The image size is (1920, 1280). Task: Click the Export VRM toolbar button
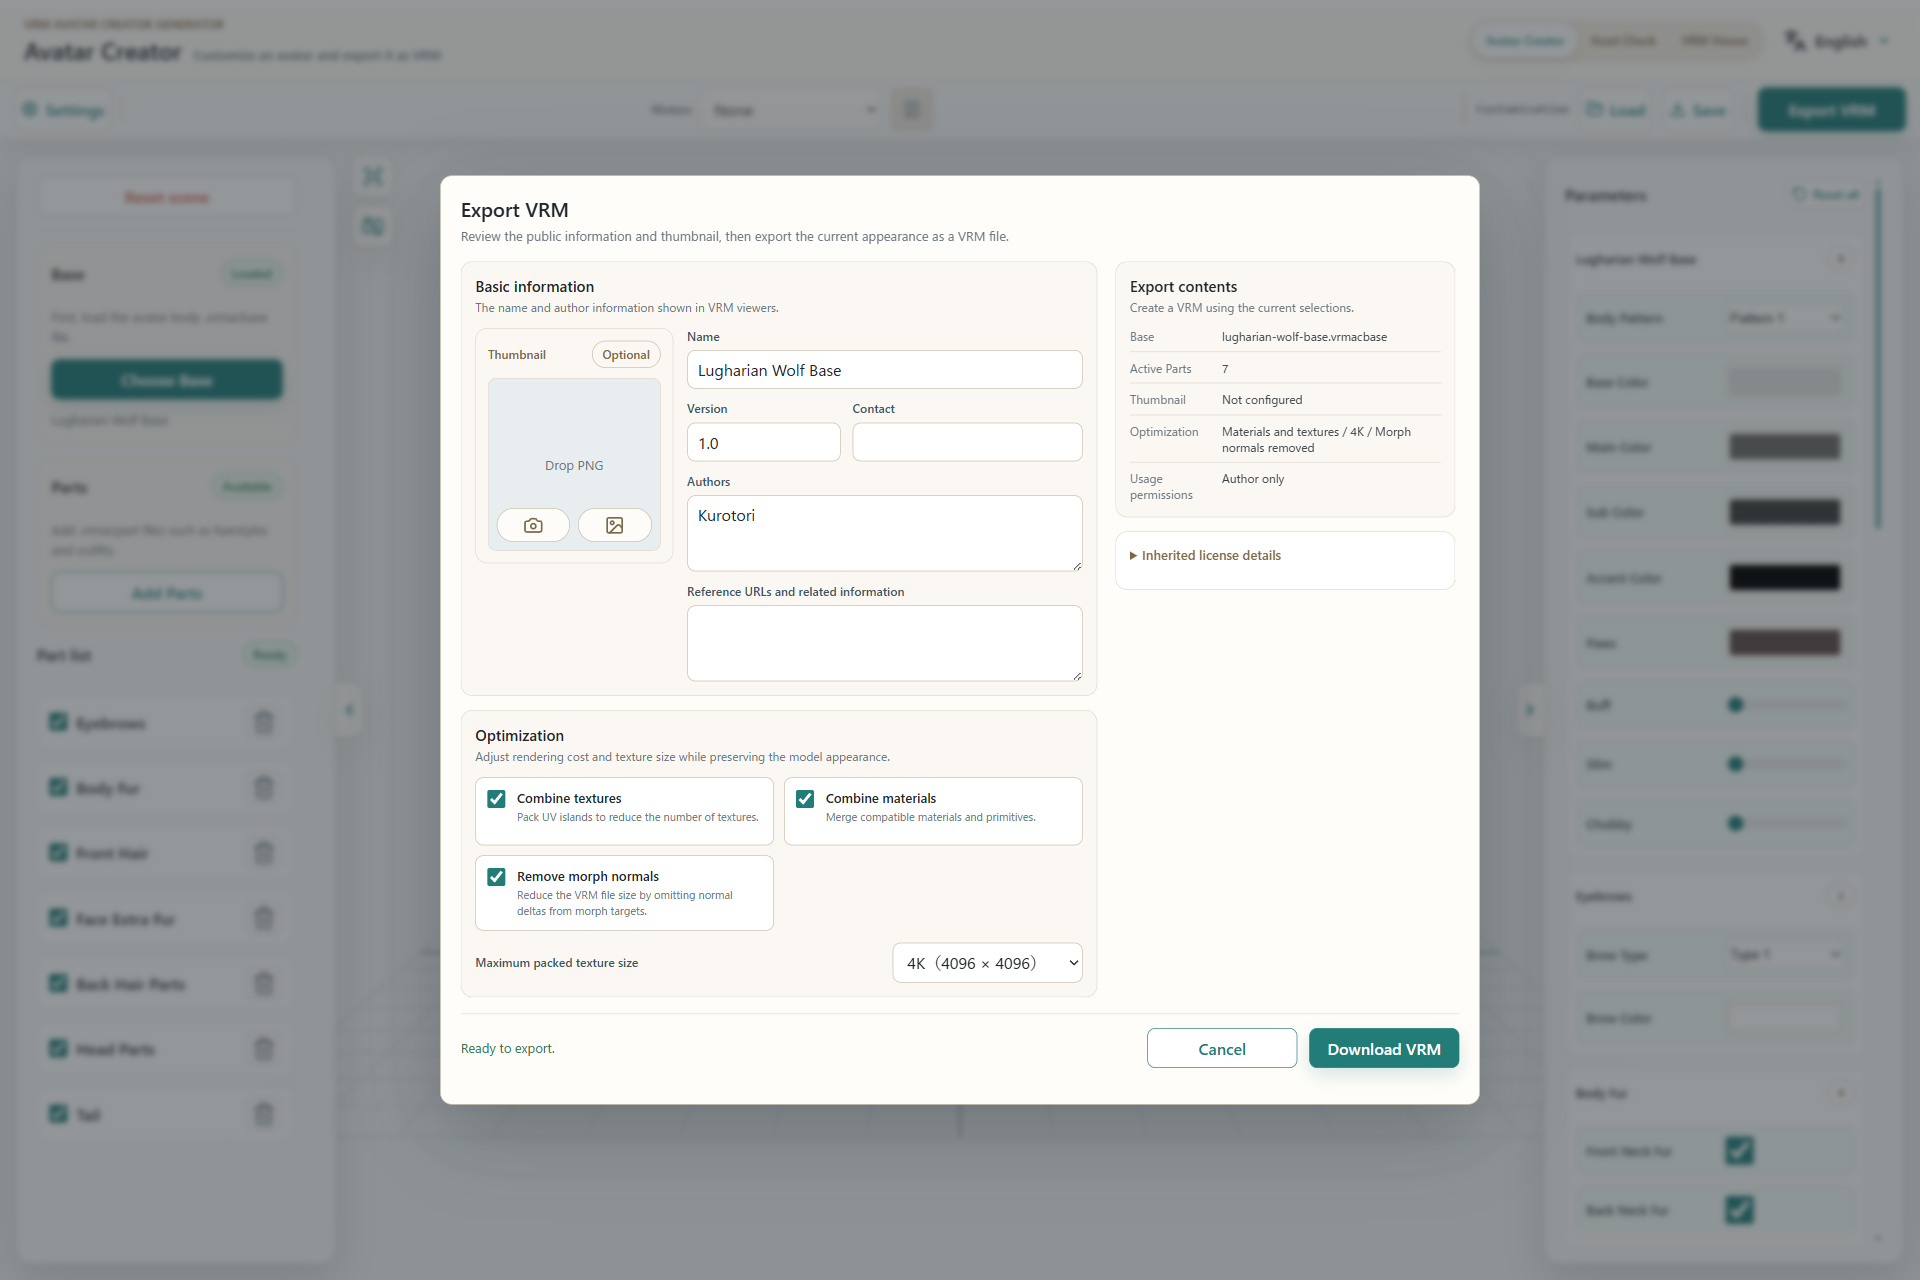click(x=1831, y=110)
